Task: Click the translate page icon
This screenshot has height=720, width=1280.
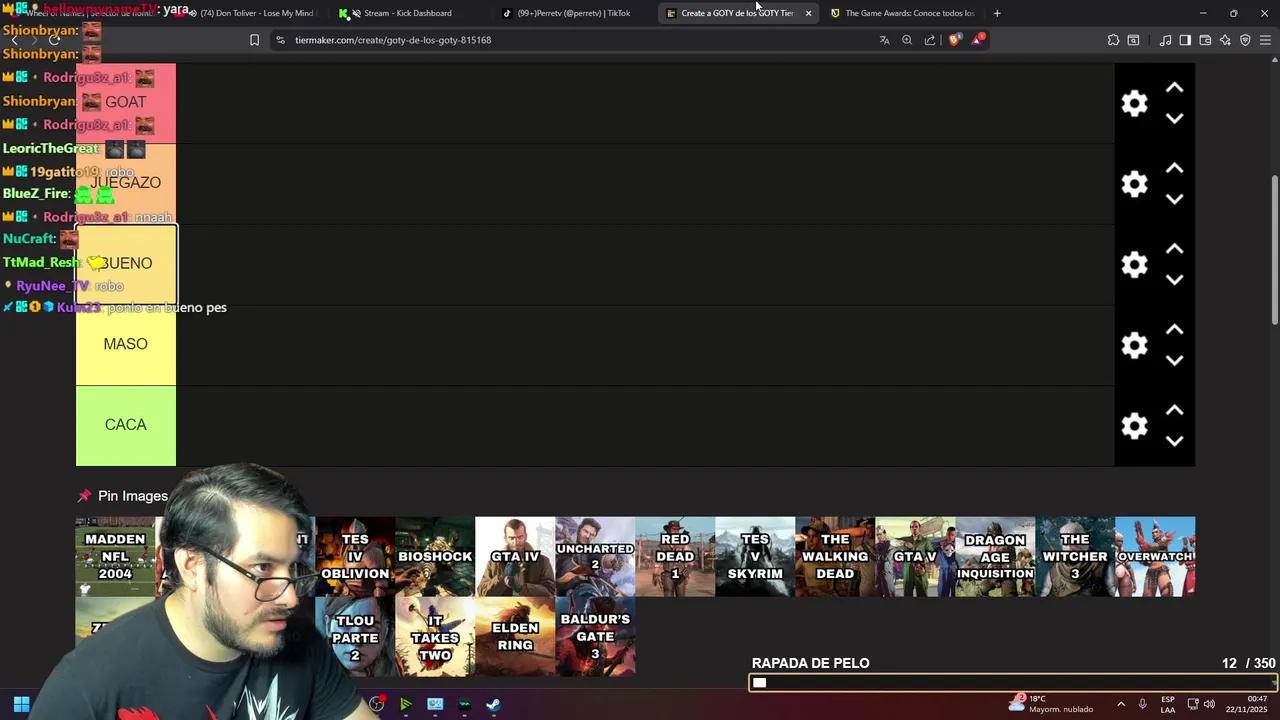Action: point(884,40)
